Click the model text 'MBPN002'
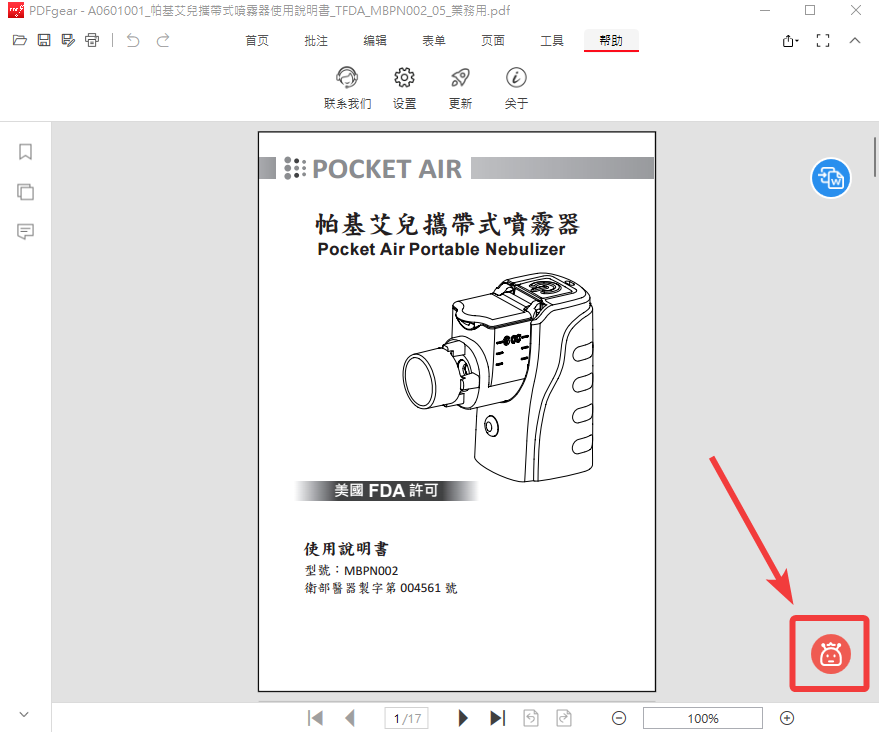 371,571
